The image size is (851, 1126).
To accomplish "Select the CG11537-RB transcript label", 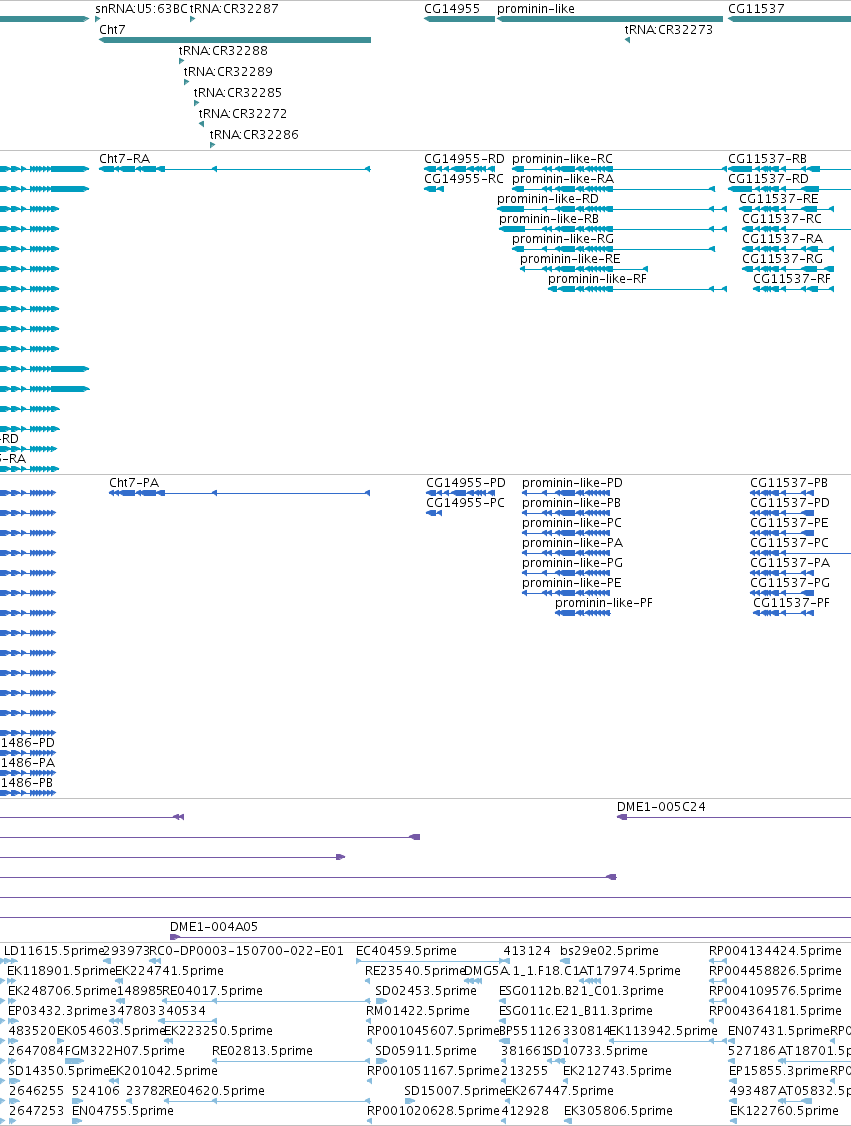I will click(768, 159).
